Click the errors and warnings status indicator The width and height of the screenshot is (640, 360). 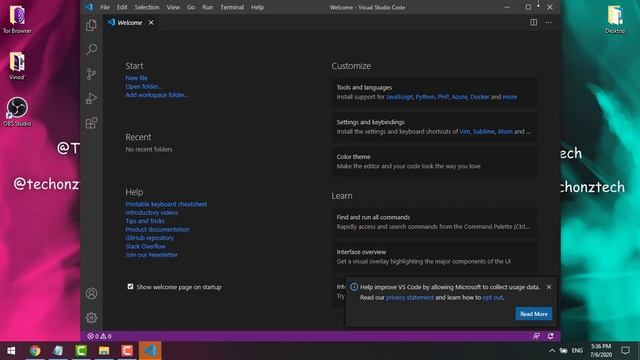[99, 336]
